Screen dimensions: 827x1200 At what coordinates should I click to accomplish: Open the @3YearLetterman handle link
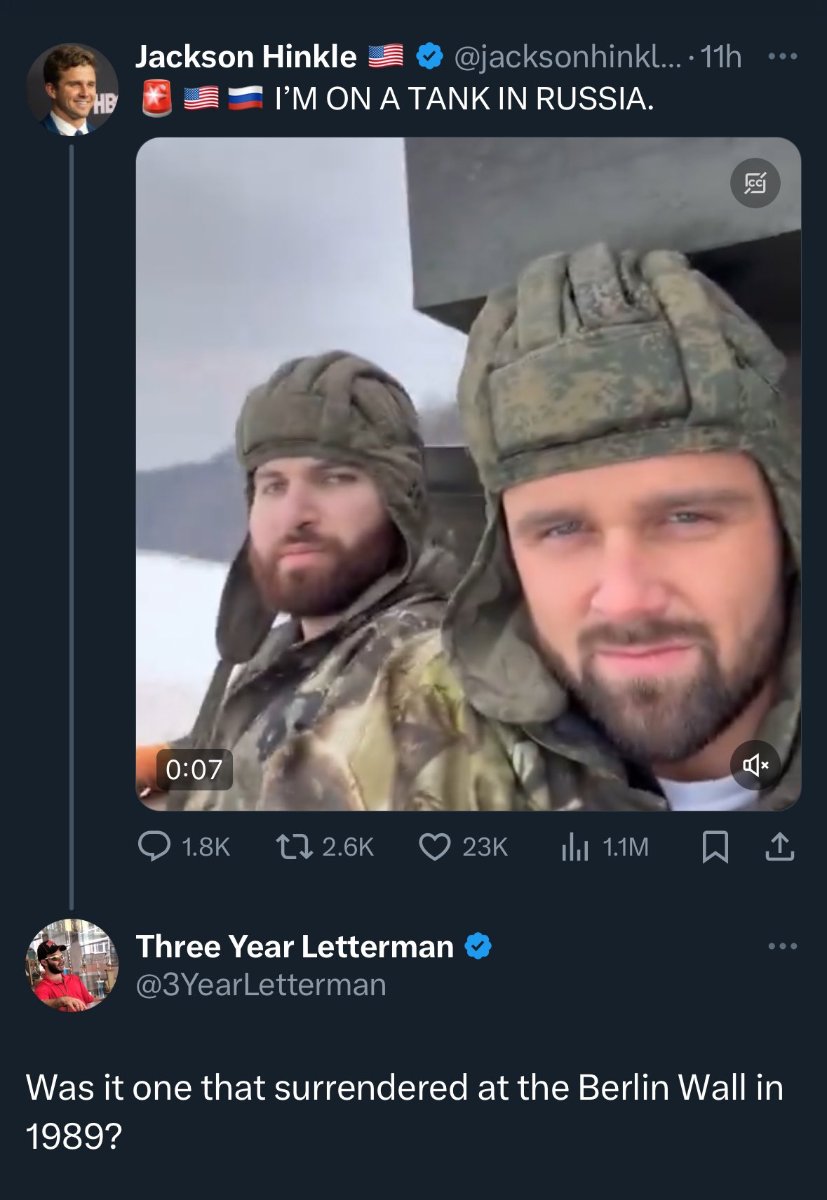click(x=261, y=984)
